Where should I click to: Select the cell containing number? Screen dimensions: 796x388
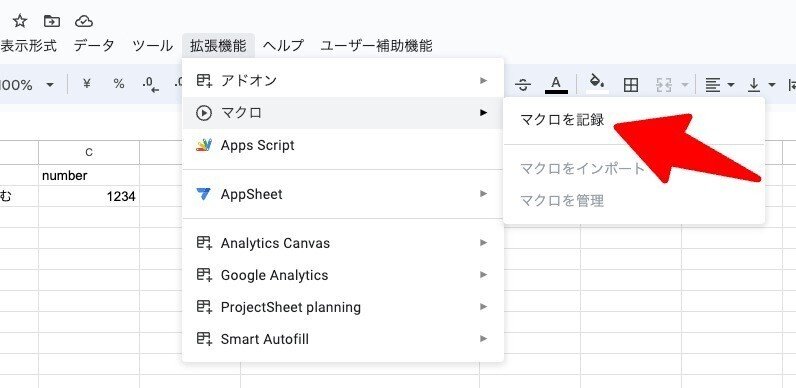click(x=89, y=175)
